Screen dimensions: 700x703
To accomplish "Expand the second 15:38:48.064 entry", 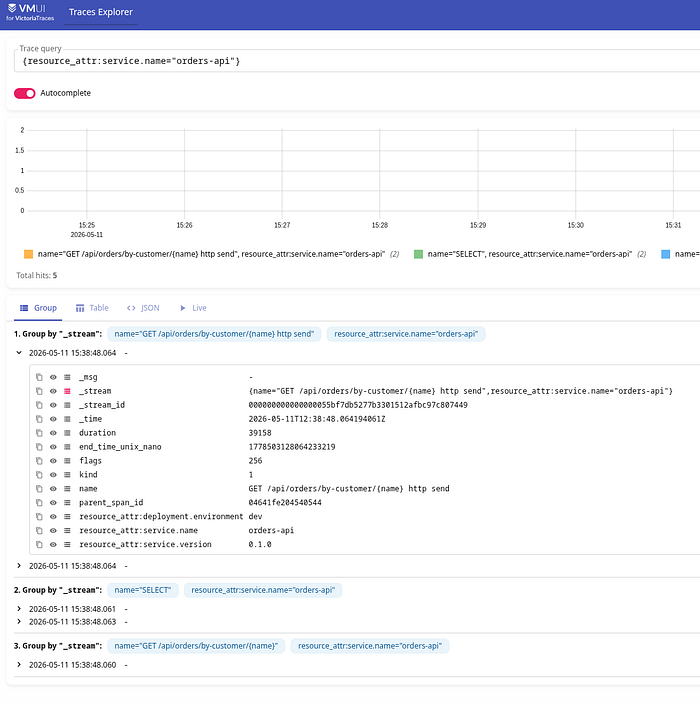I will tap(19, 566).
